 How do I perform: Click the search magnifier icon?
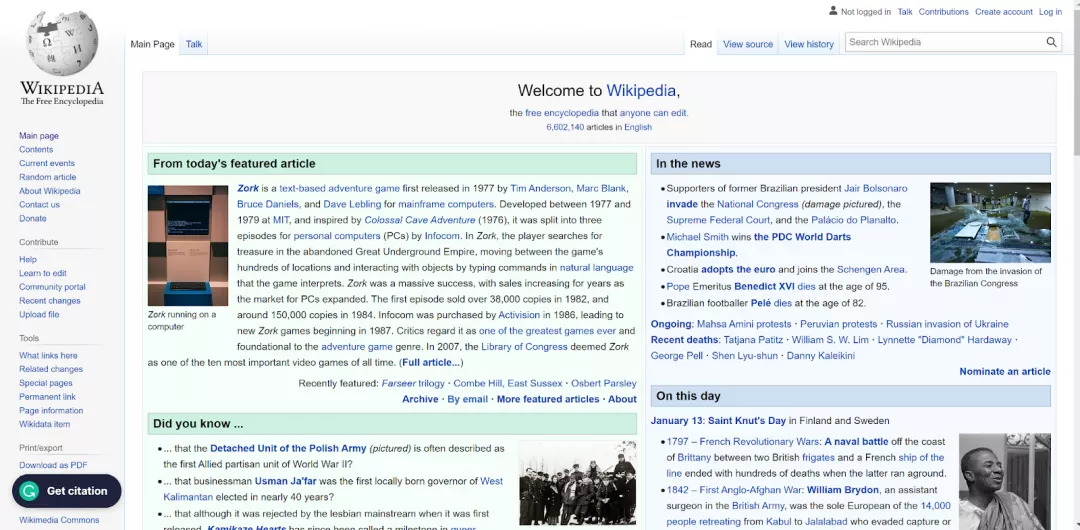[1051, 42]
